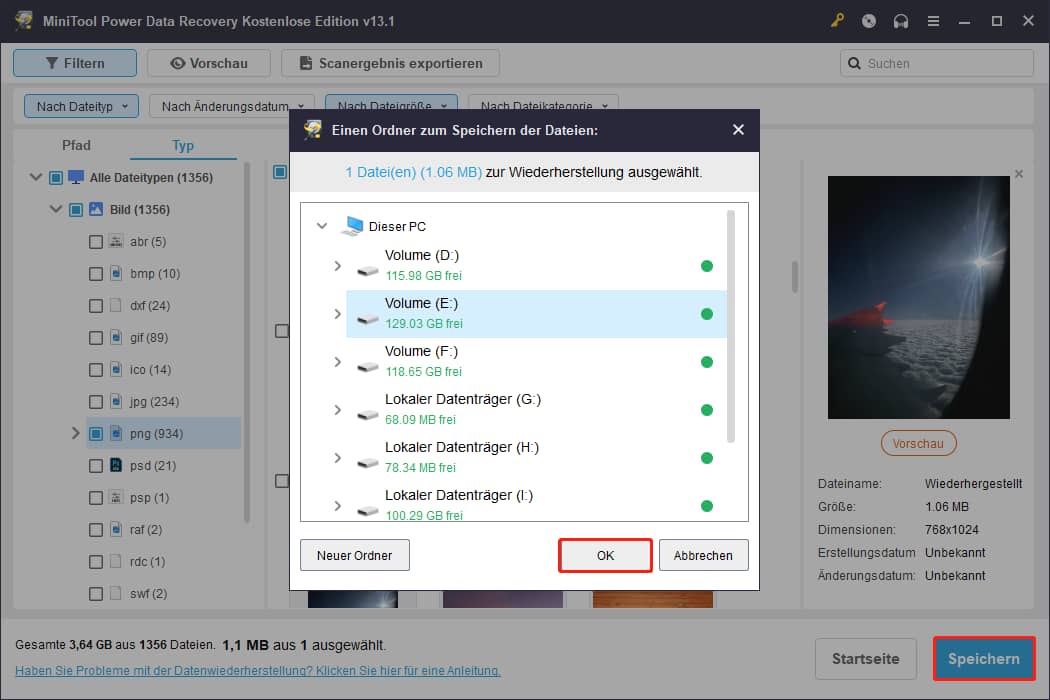Viewport: 1050px width, 700px height.
Task: Switch to the Pfad tab
Action: [76, 145]
